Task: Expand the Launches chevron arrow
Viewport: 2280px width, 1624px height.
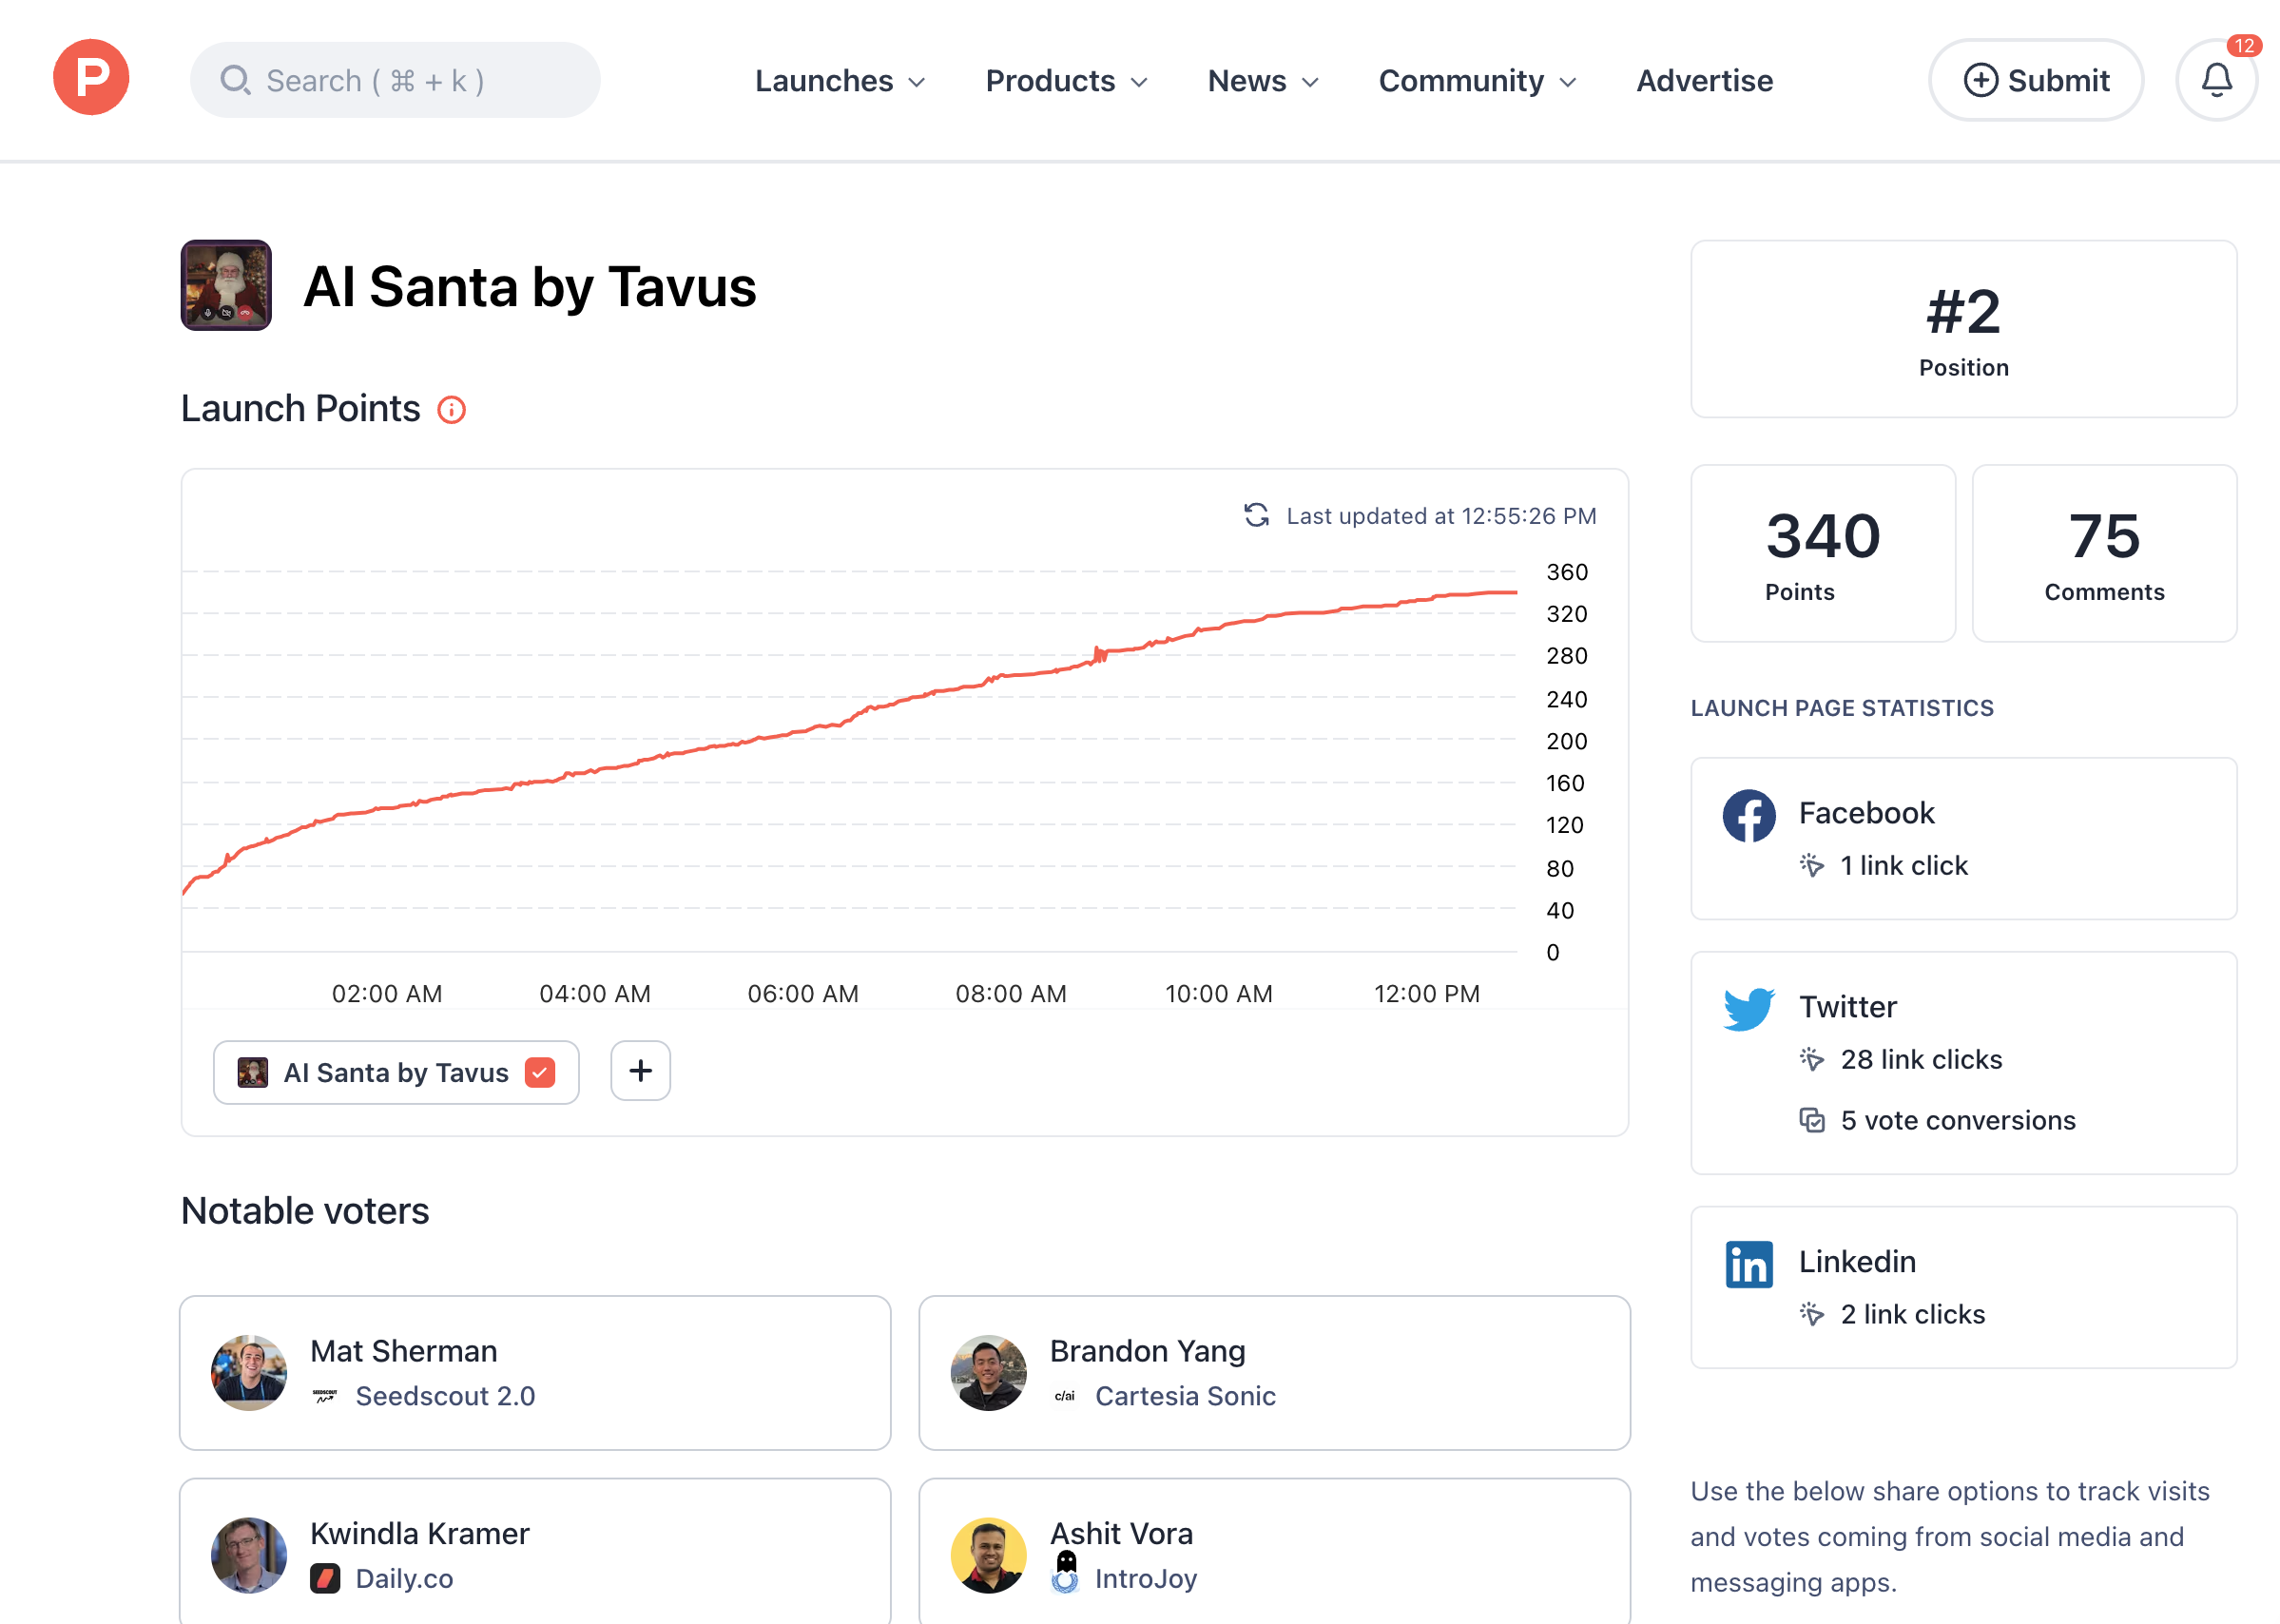Action: pos(917,82)
